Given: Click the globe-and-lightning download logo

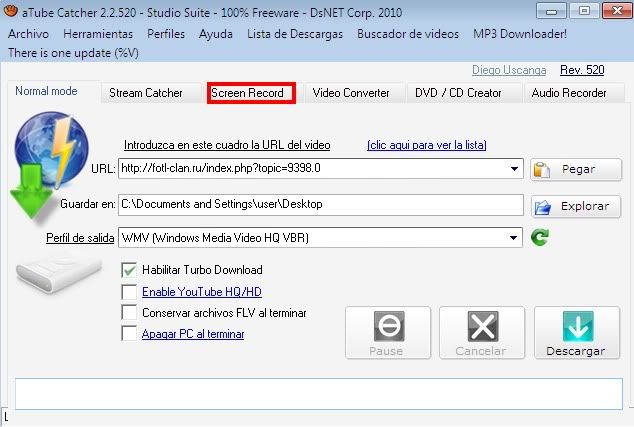Looking at the screenshot, I should pyautogui.click(x=51, y=166).
